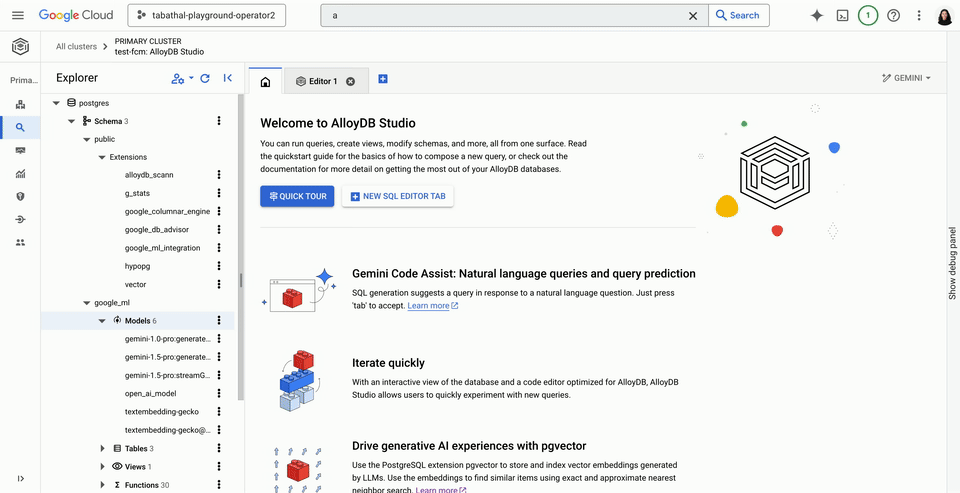Collapse the Explorer panel with arrow icon
This screenshot has width=960, height=493.
tap(228, 78)
